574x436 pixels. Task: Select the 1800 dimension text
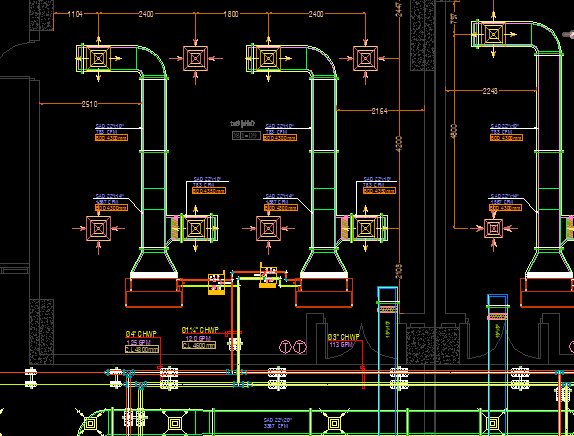(231, 14)
